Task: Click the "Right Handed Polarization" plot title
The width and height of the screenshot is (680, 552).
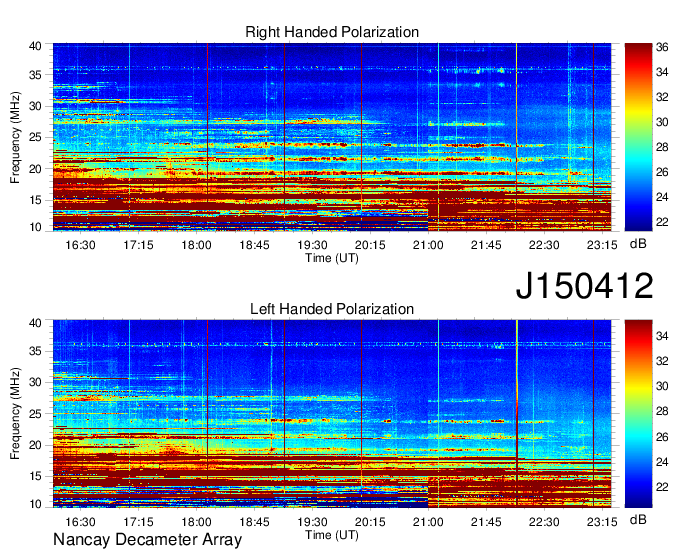Action: [x=332, y=32]
